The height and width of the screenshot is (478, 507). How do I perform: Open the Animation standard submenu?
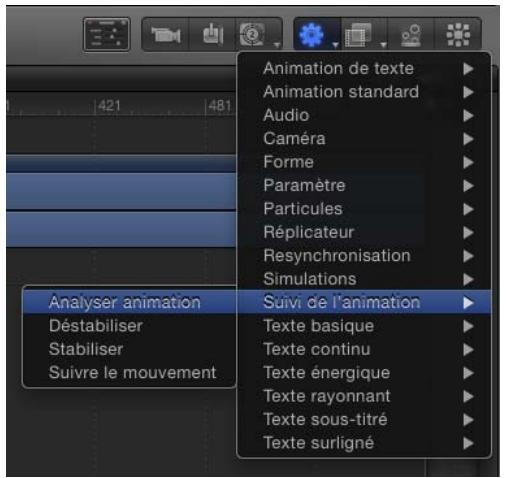point(364,92)
